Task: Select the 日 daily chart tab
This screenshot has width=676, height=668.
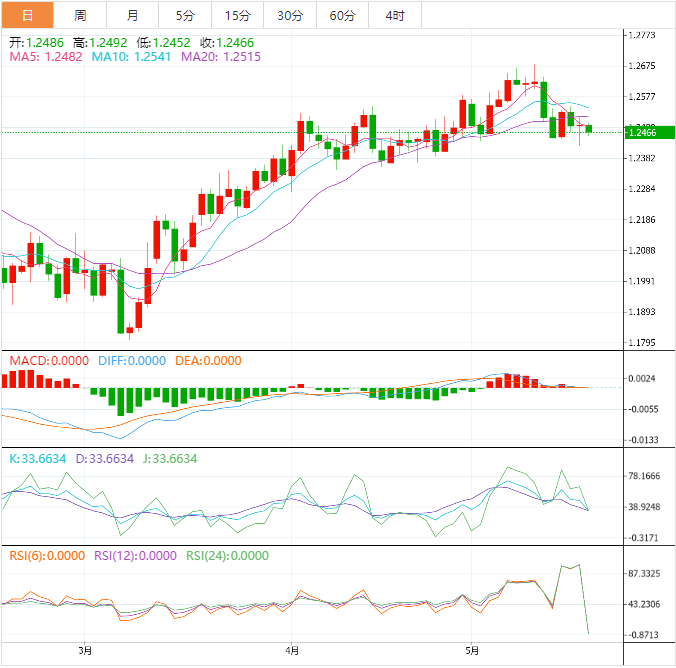Action: (x=26, y=15)
